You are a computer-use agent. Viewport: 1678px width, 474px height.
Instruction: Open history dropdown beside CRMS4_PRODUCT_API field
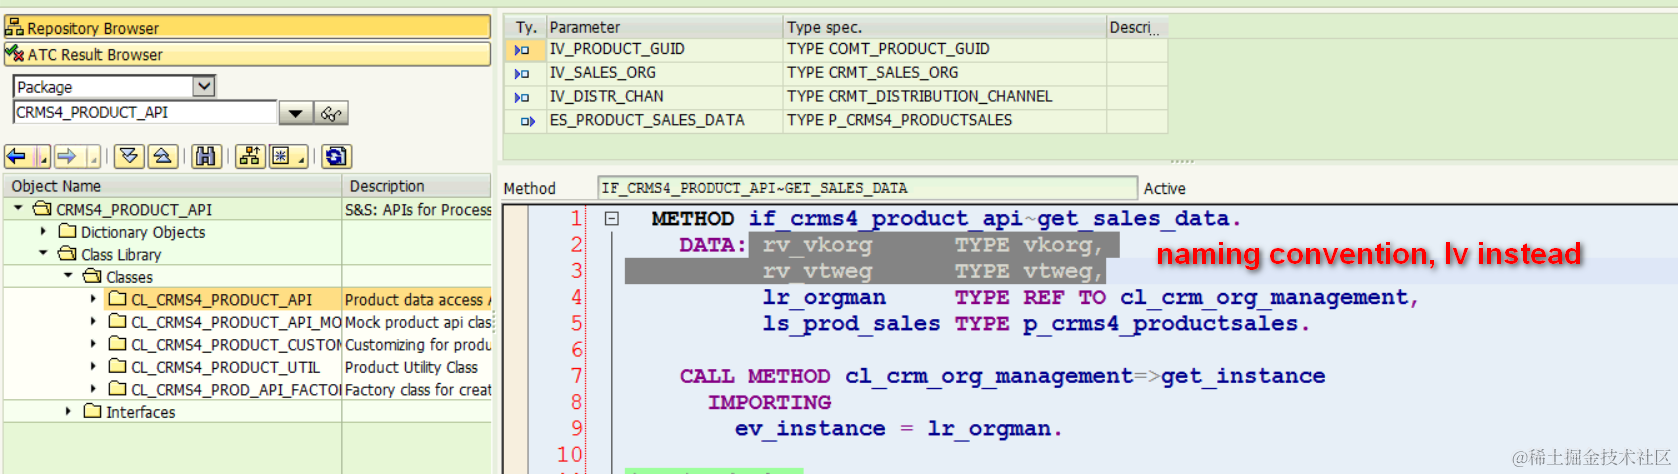click(x=295, y=113)
